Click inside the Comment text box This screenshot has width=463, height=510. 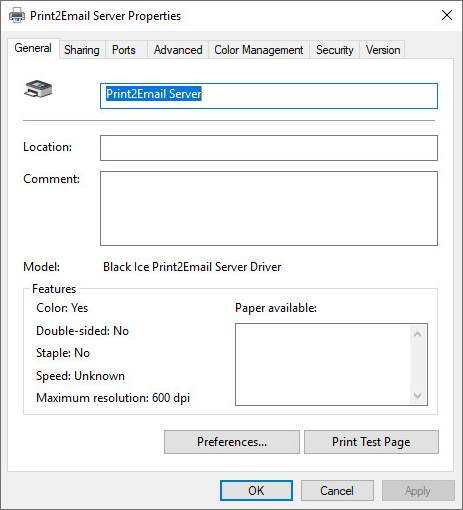pos(269,208)
